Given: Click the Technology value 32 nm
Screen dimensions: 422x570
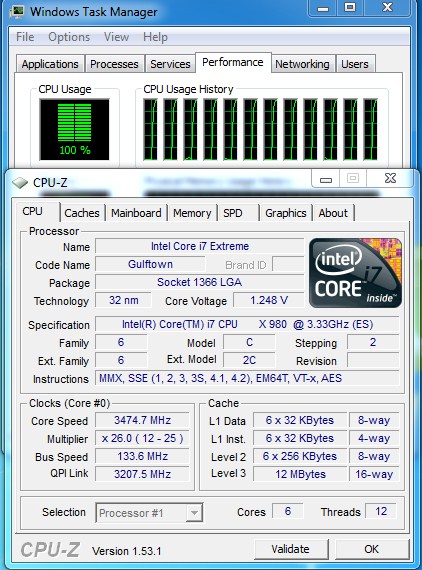Looking at the screenshot, I should pos(124,300).
